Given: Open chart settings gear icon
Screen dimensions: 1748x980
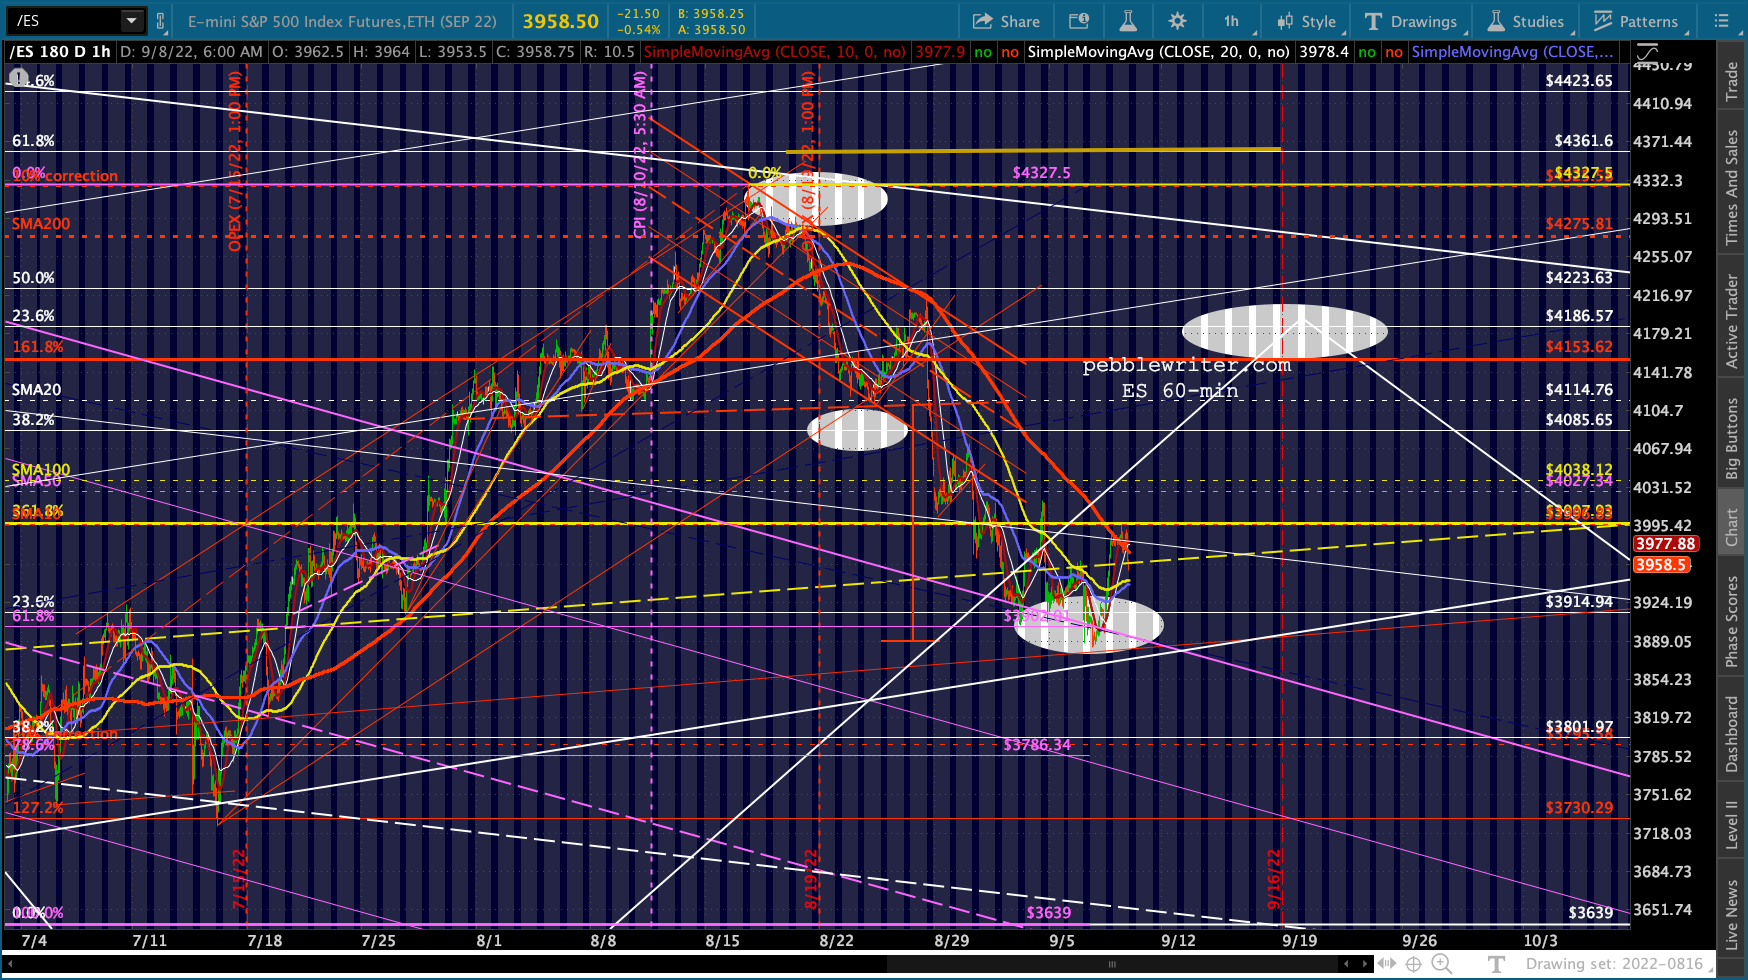Looking at the screenshot, I should pyautogui.click(x=1177, y=21).
